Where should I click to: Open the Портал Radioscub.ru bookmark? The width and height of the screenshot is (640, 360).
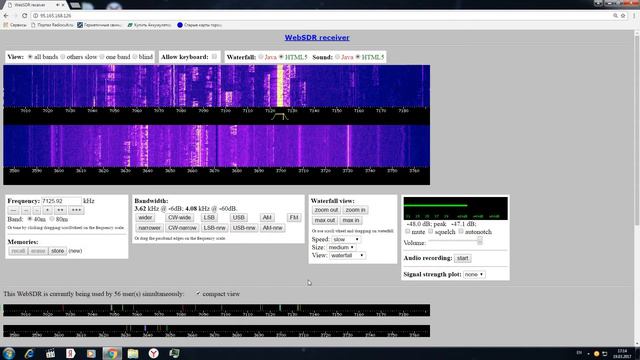click(x=52, y=25)
